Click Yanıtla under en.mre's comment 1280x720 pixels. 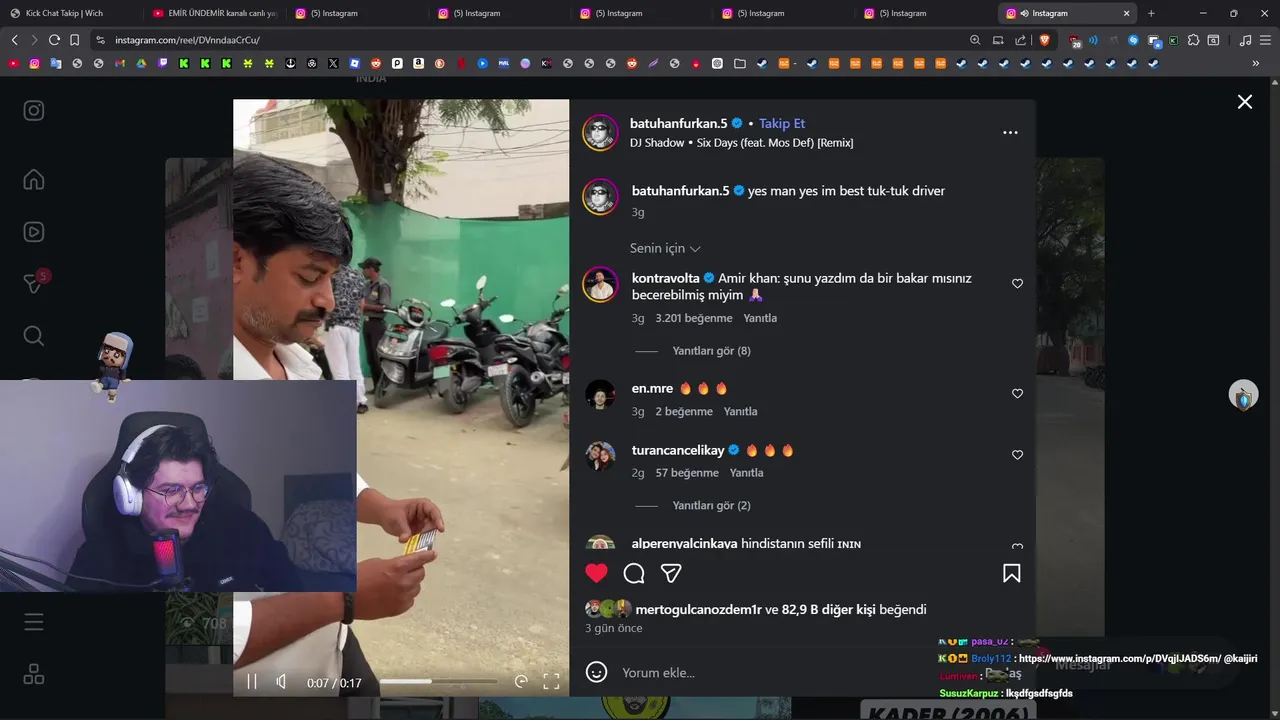740,412
